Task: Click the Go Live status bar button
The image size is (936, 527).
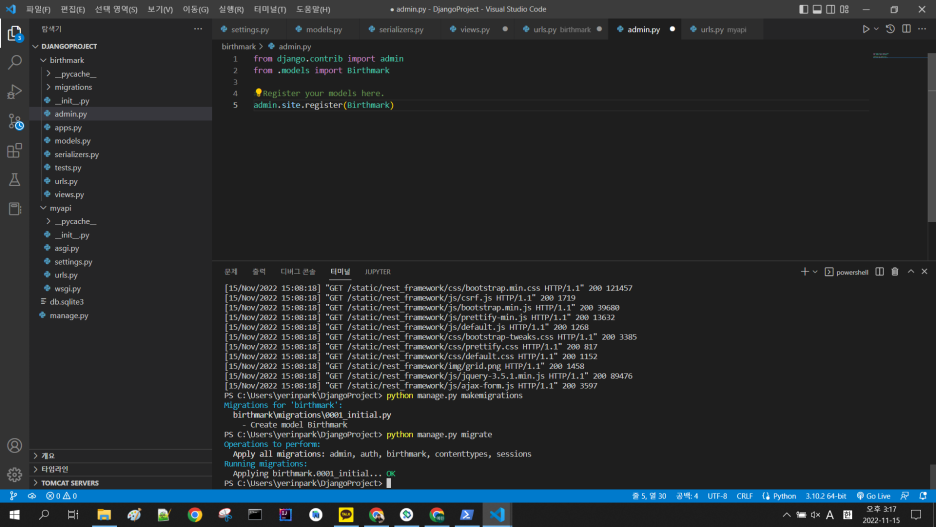Action: coord(873,496)
